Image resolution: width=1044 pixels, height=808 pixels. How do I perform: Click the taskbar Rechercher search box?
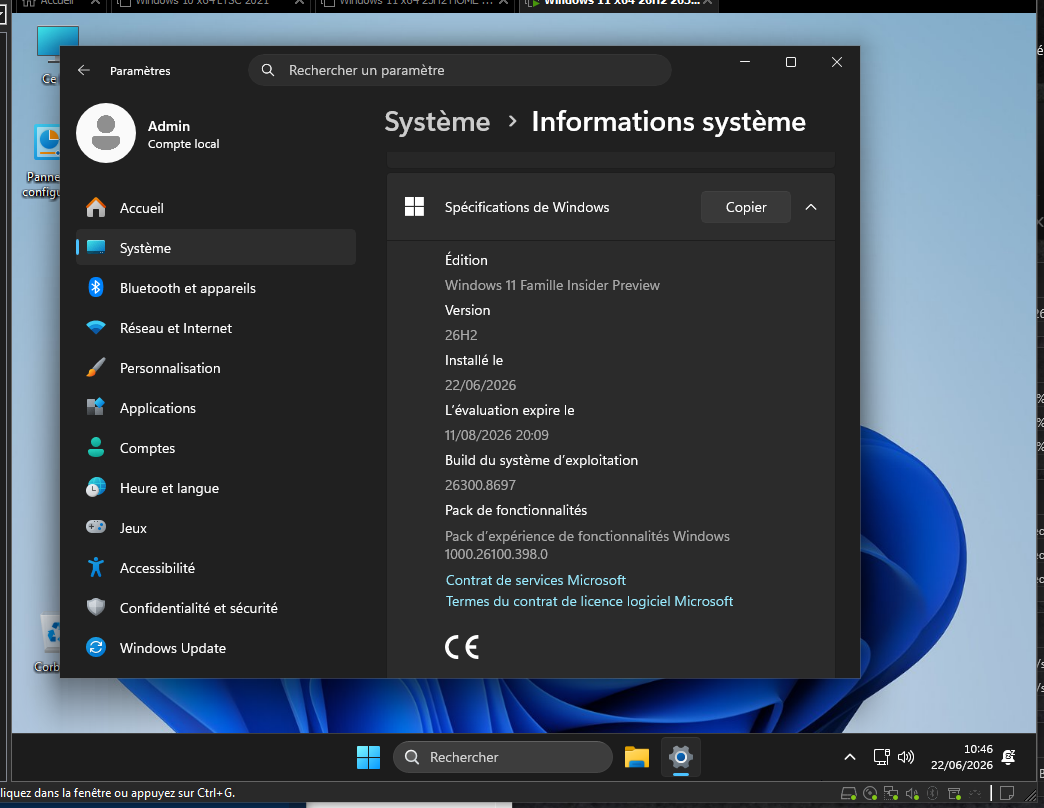coord(503,757)
